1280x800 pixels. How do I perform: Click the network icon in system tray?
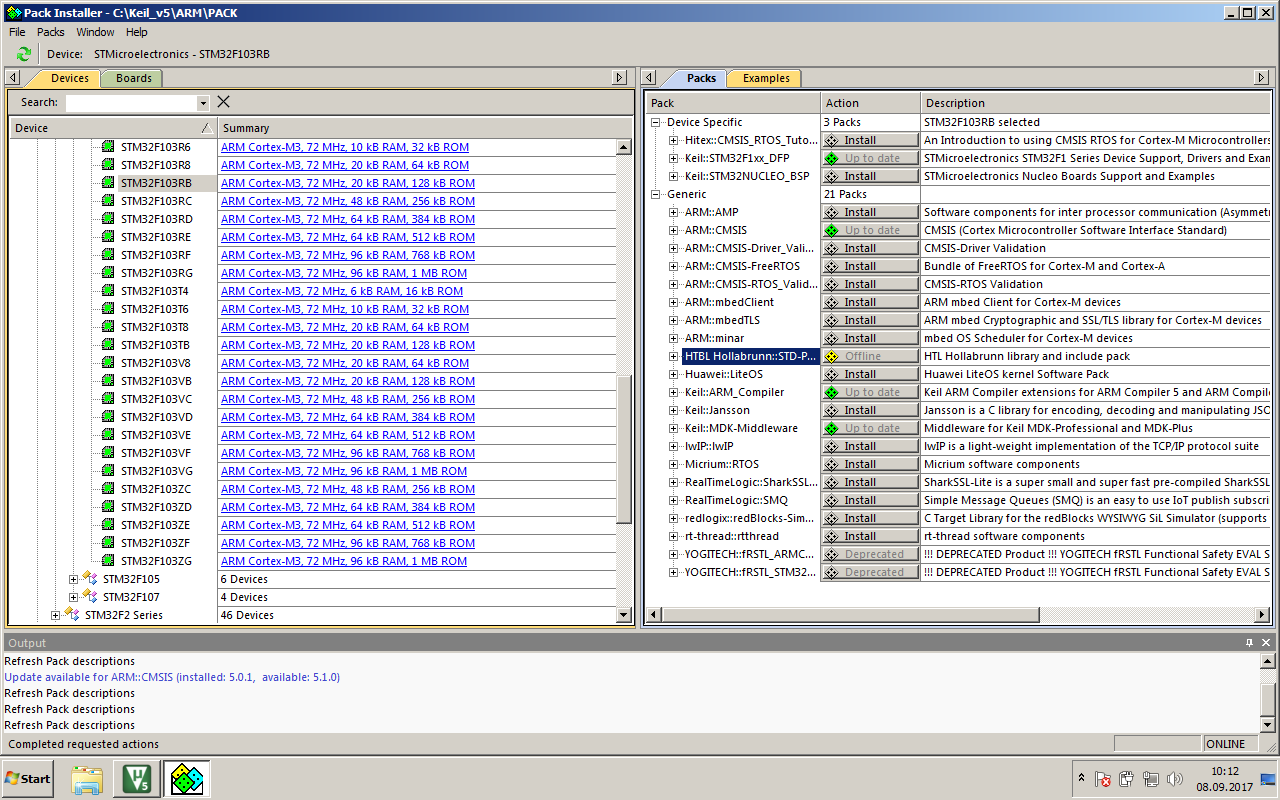pos(1151,779)
